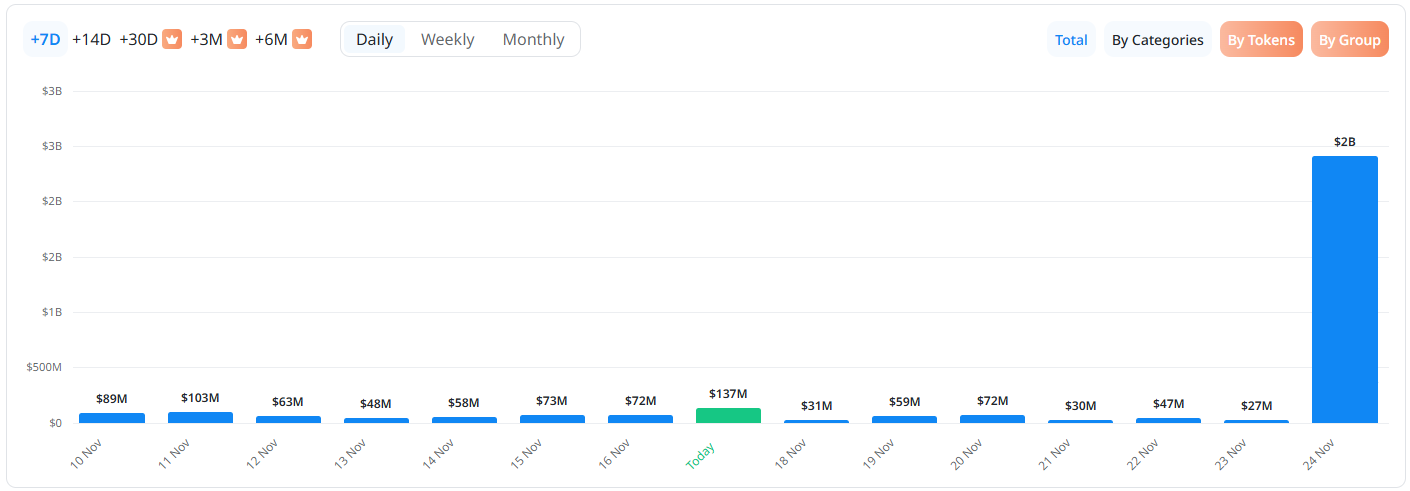Click the green Today bar
The width and height of the screenshot is (1410, 491).
tap(728, 415)
